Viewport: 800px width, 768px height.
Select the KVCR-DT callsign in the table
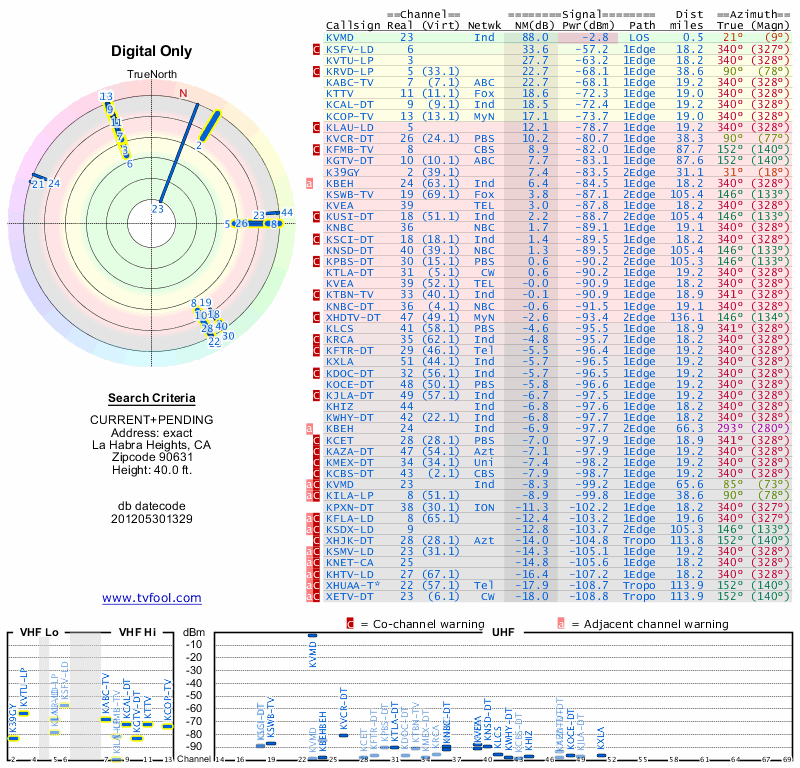(349, 138)
